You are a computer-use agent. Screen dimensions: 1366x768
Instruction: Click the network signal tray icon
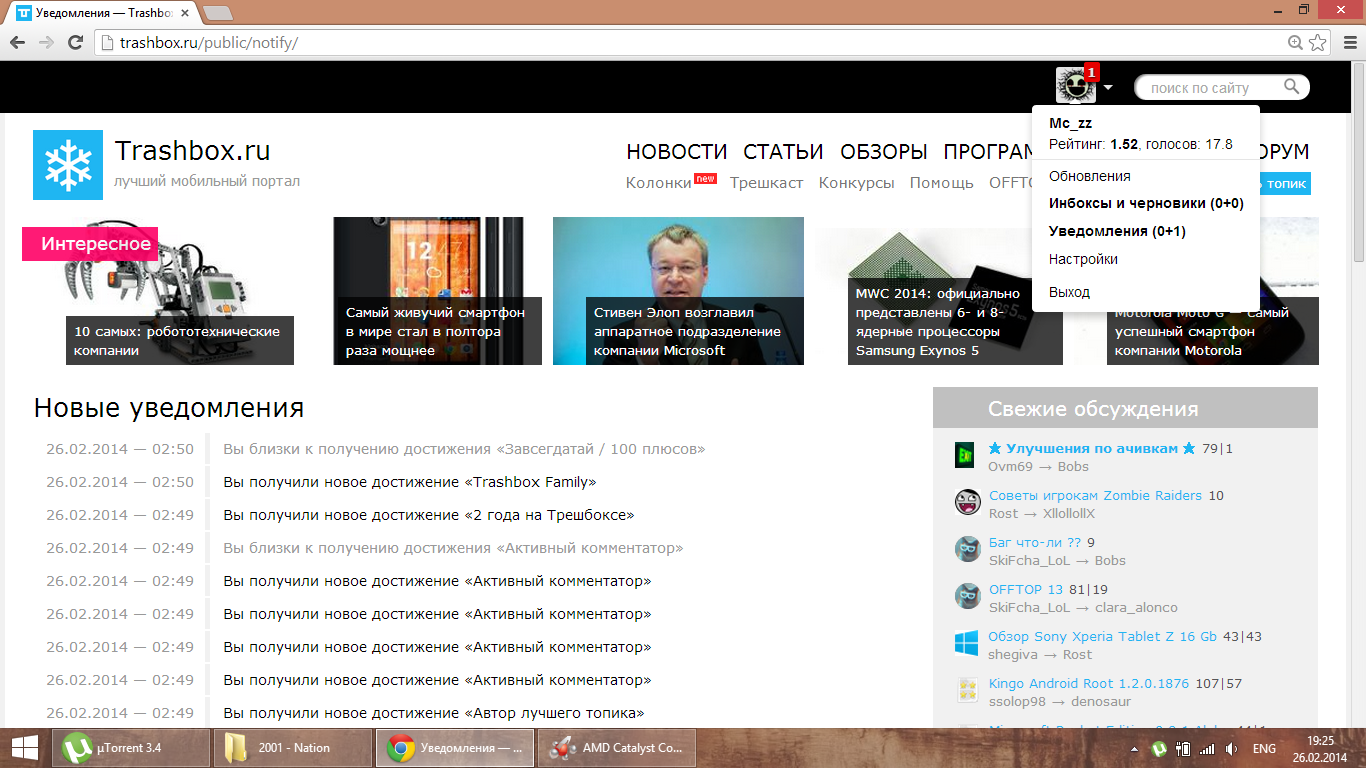1207,748
